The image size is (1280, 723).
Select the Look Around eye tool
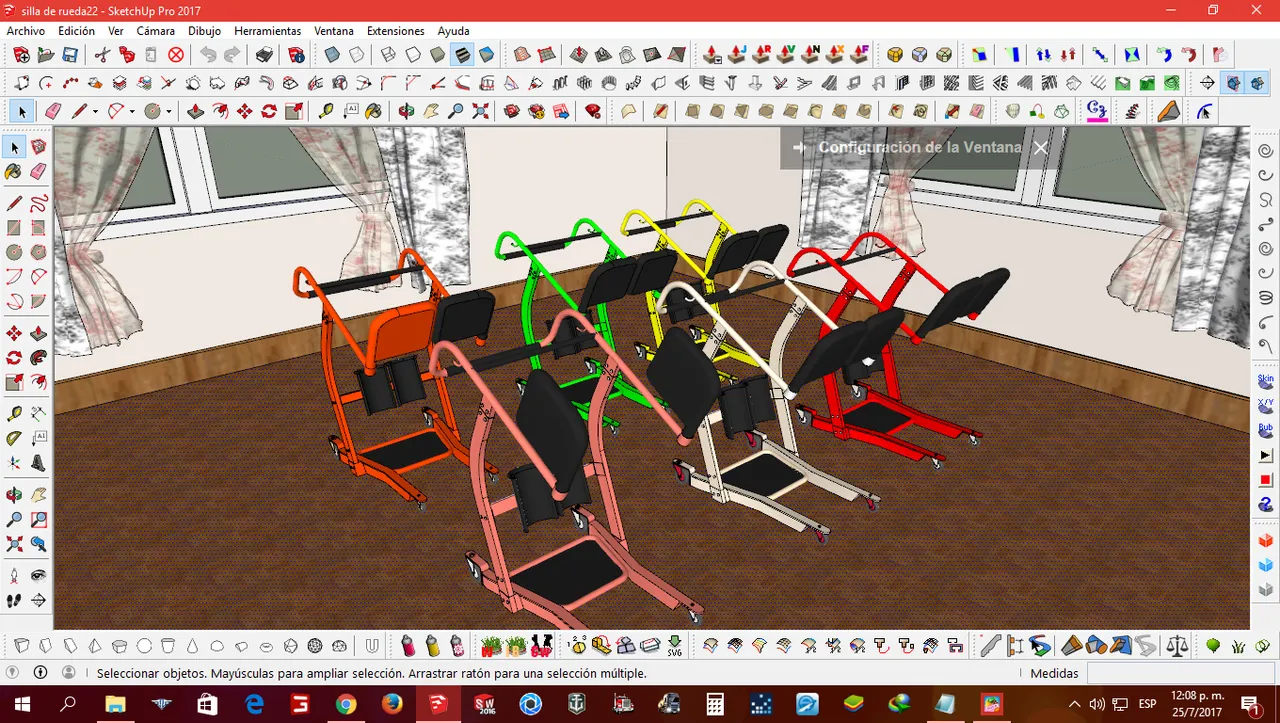(39, 576)
